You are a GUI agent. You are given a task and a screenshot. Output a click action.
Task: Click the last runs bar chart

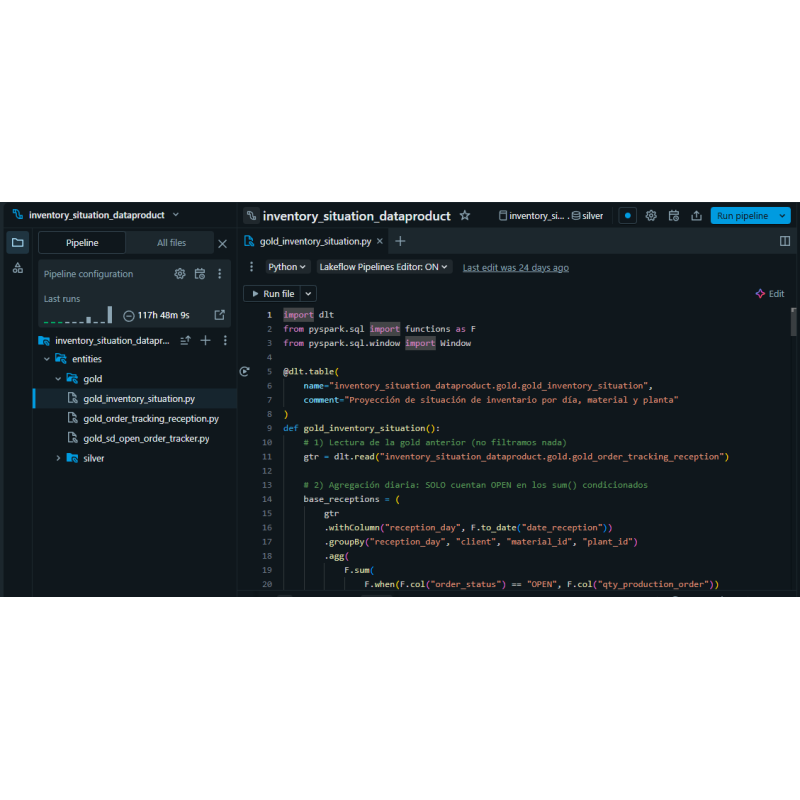(x=78, y=314)
